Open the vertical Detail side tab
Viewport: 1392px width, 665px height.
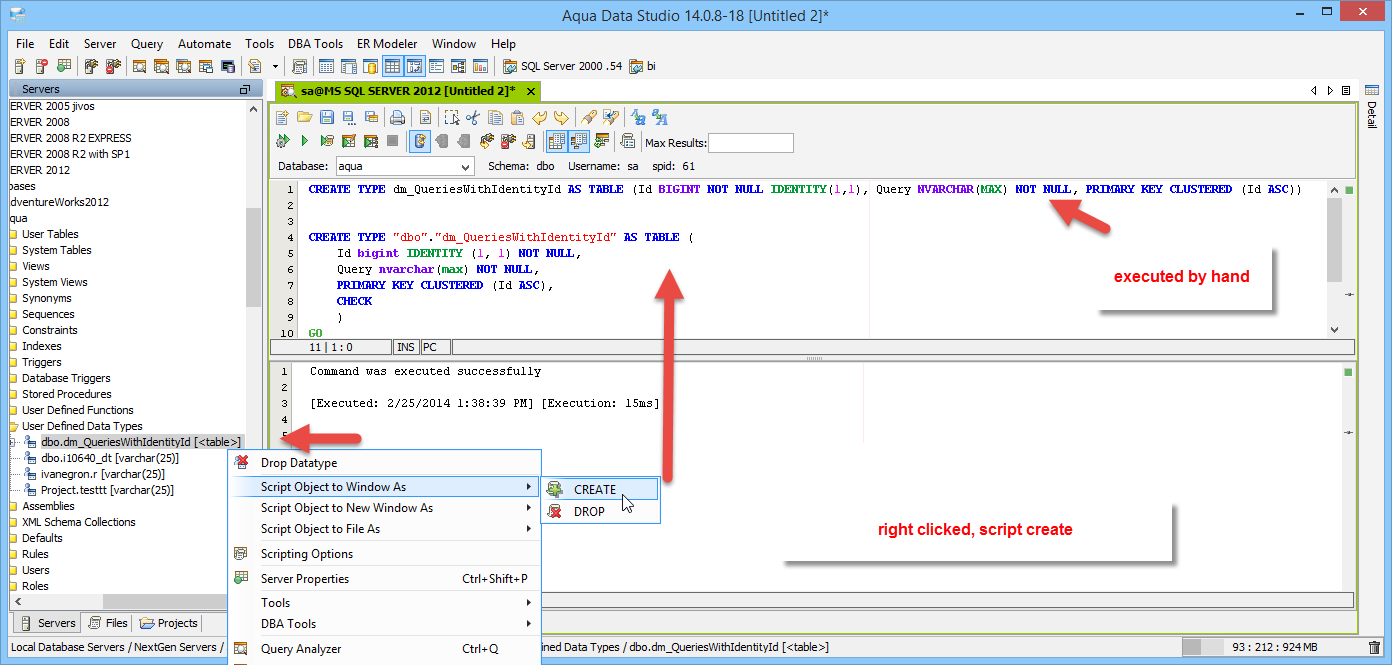click(x=1373, y=108)
